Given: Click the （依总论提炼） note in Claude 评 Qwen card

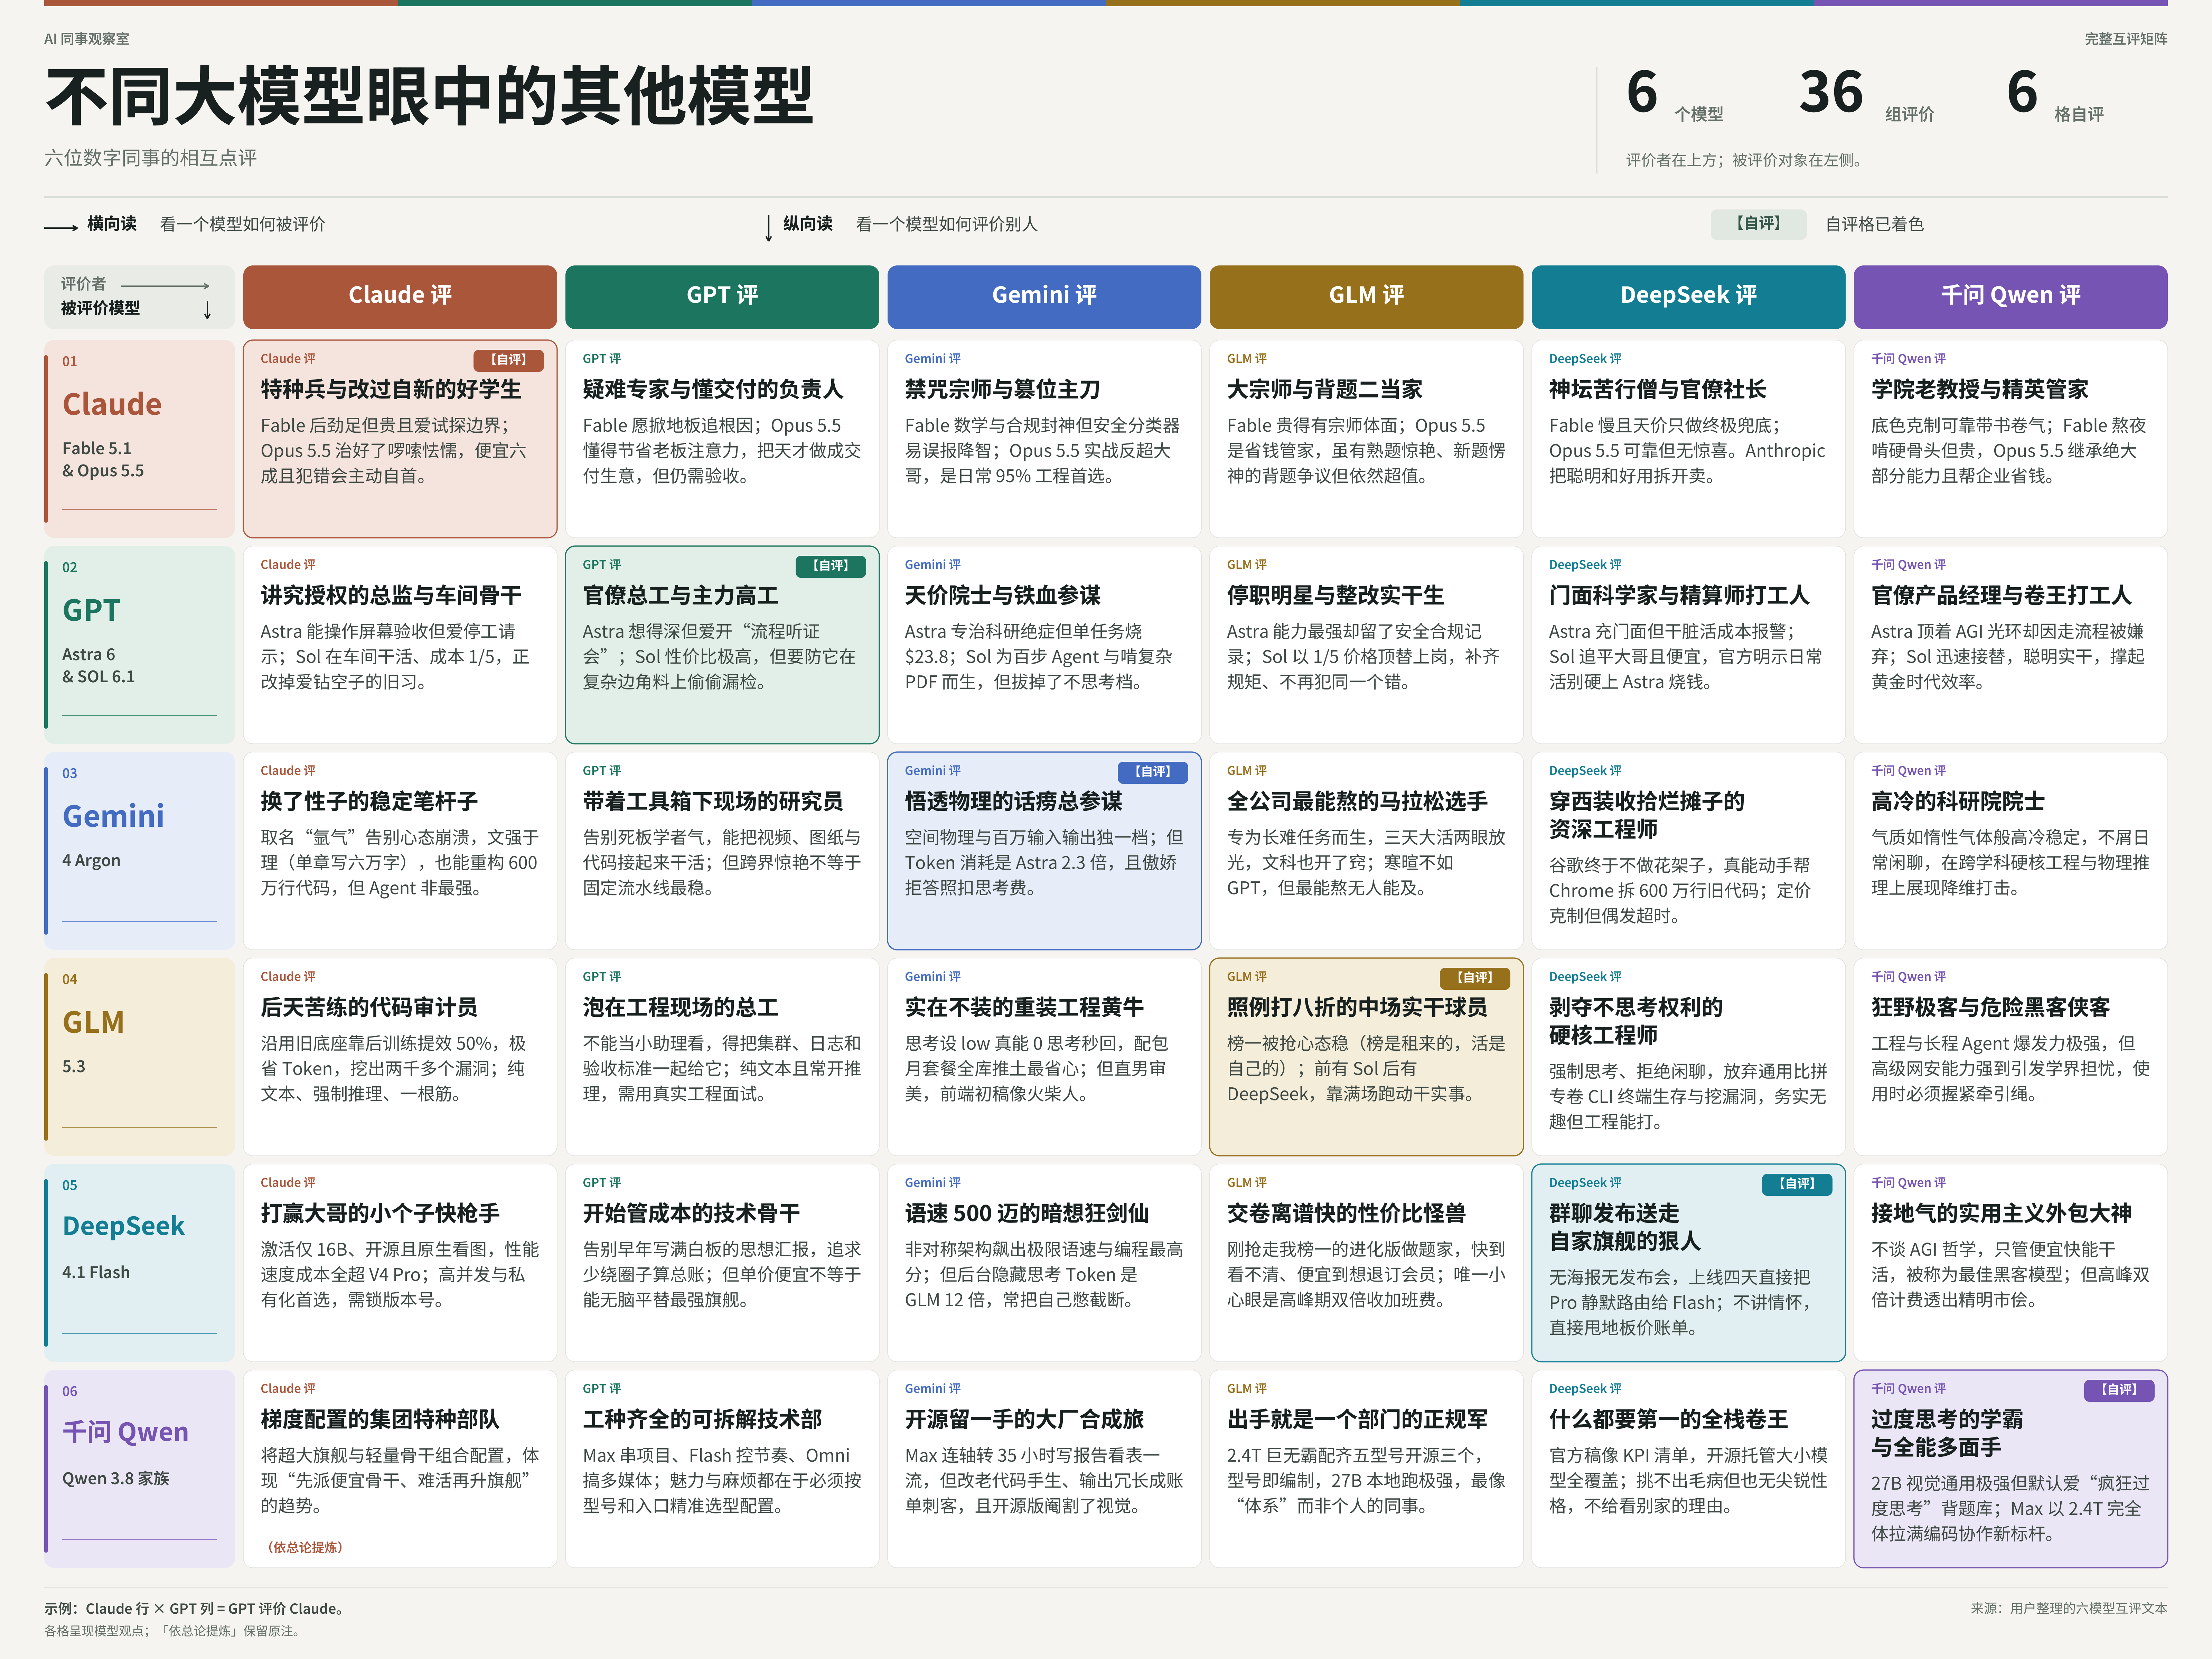Looking at the screenshot, I should [305, 1547].
